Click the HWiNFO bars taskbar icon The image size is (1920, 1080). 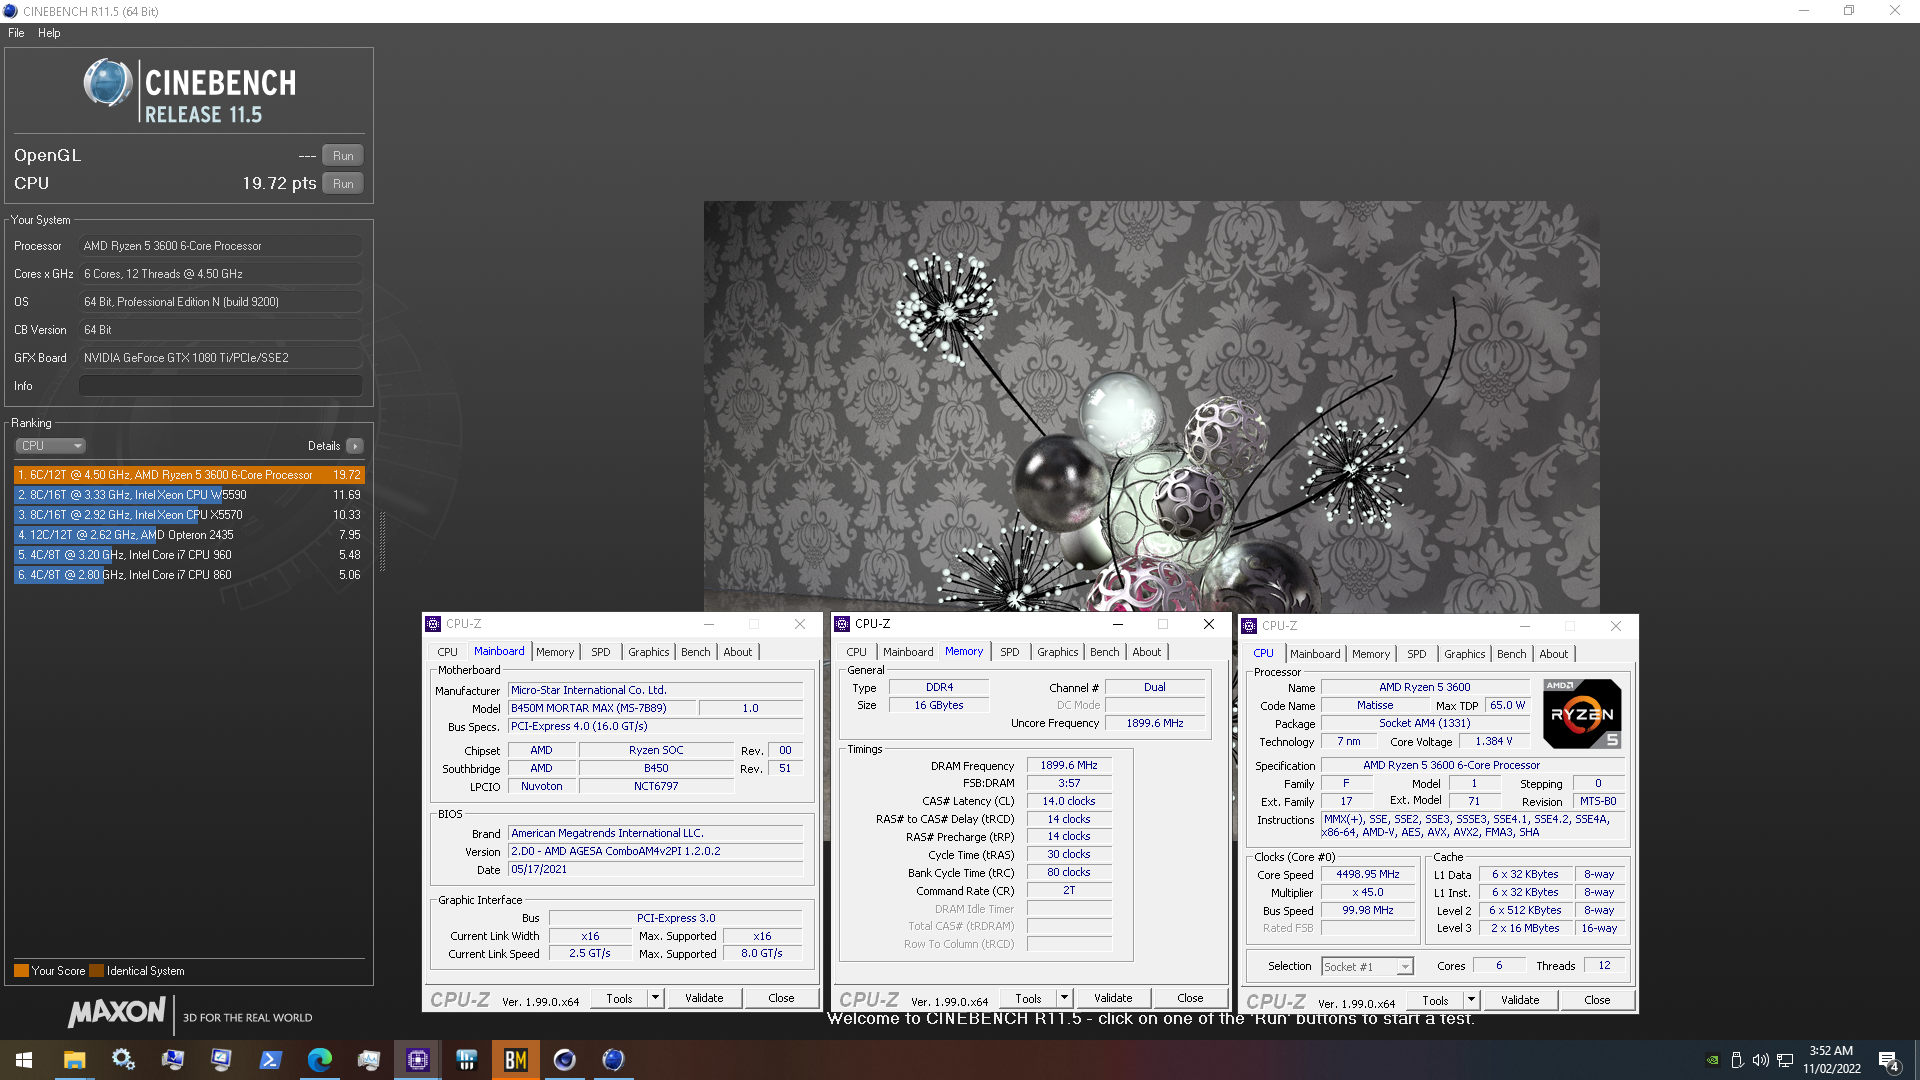466,1060
